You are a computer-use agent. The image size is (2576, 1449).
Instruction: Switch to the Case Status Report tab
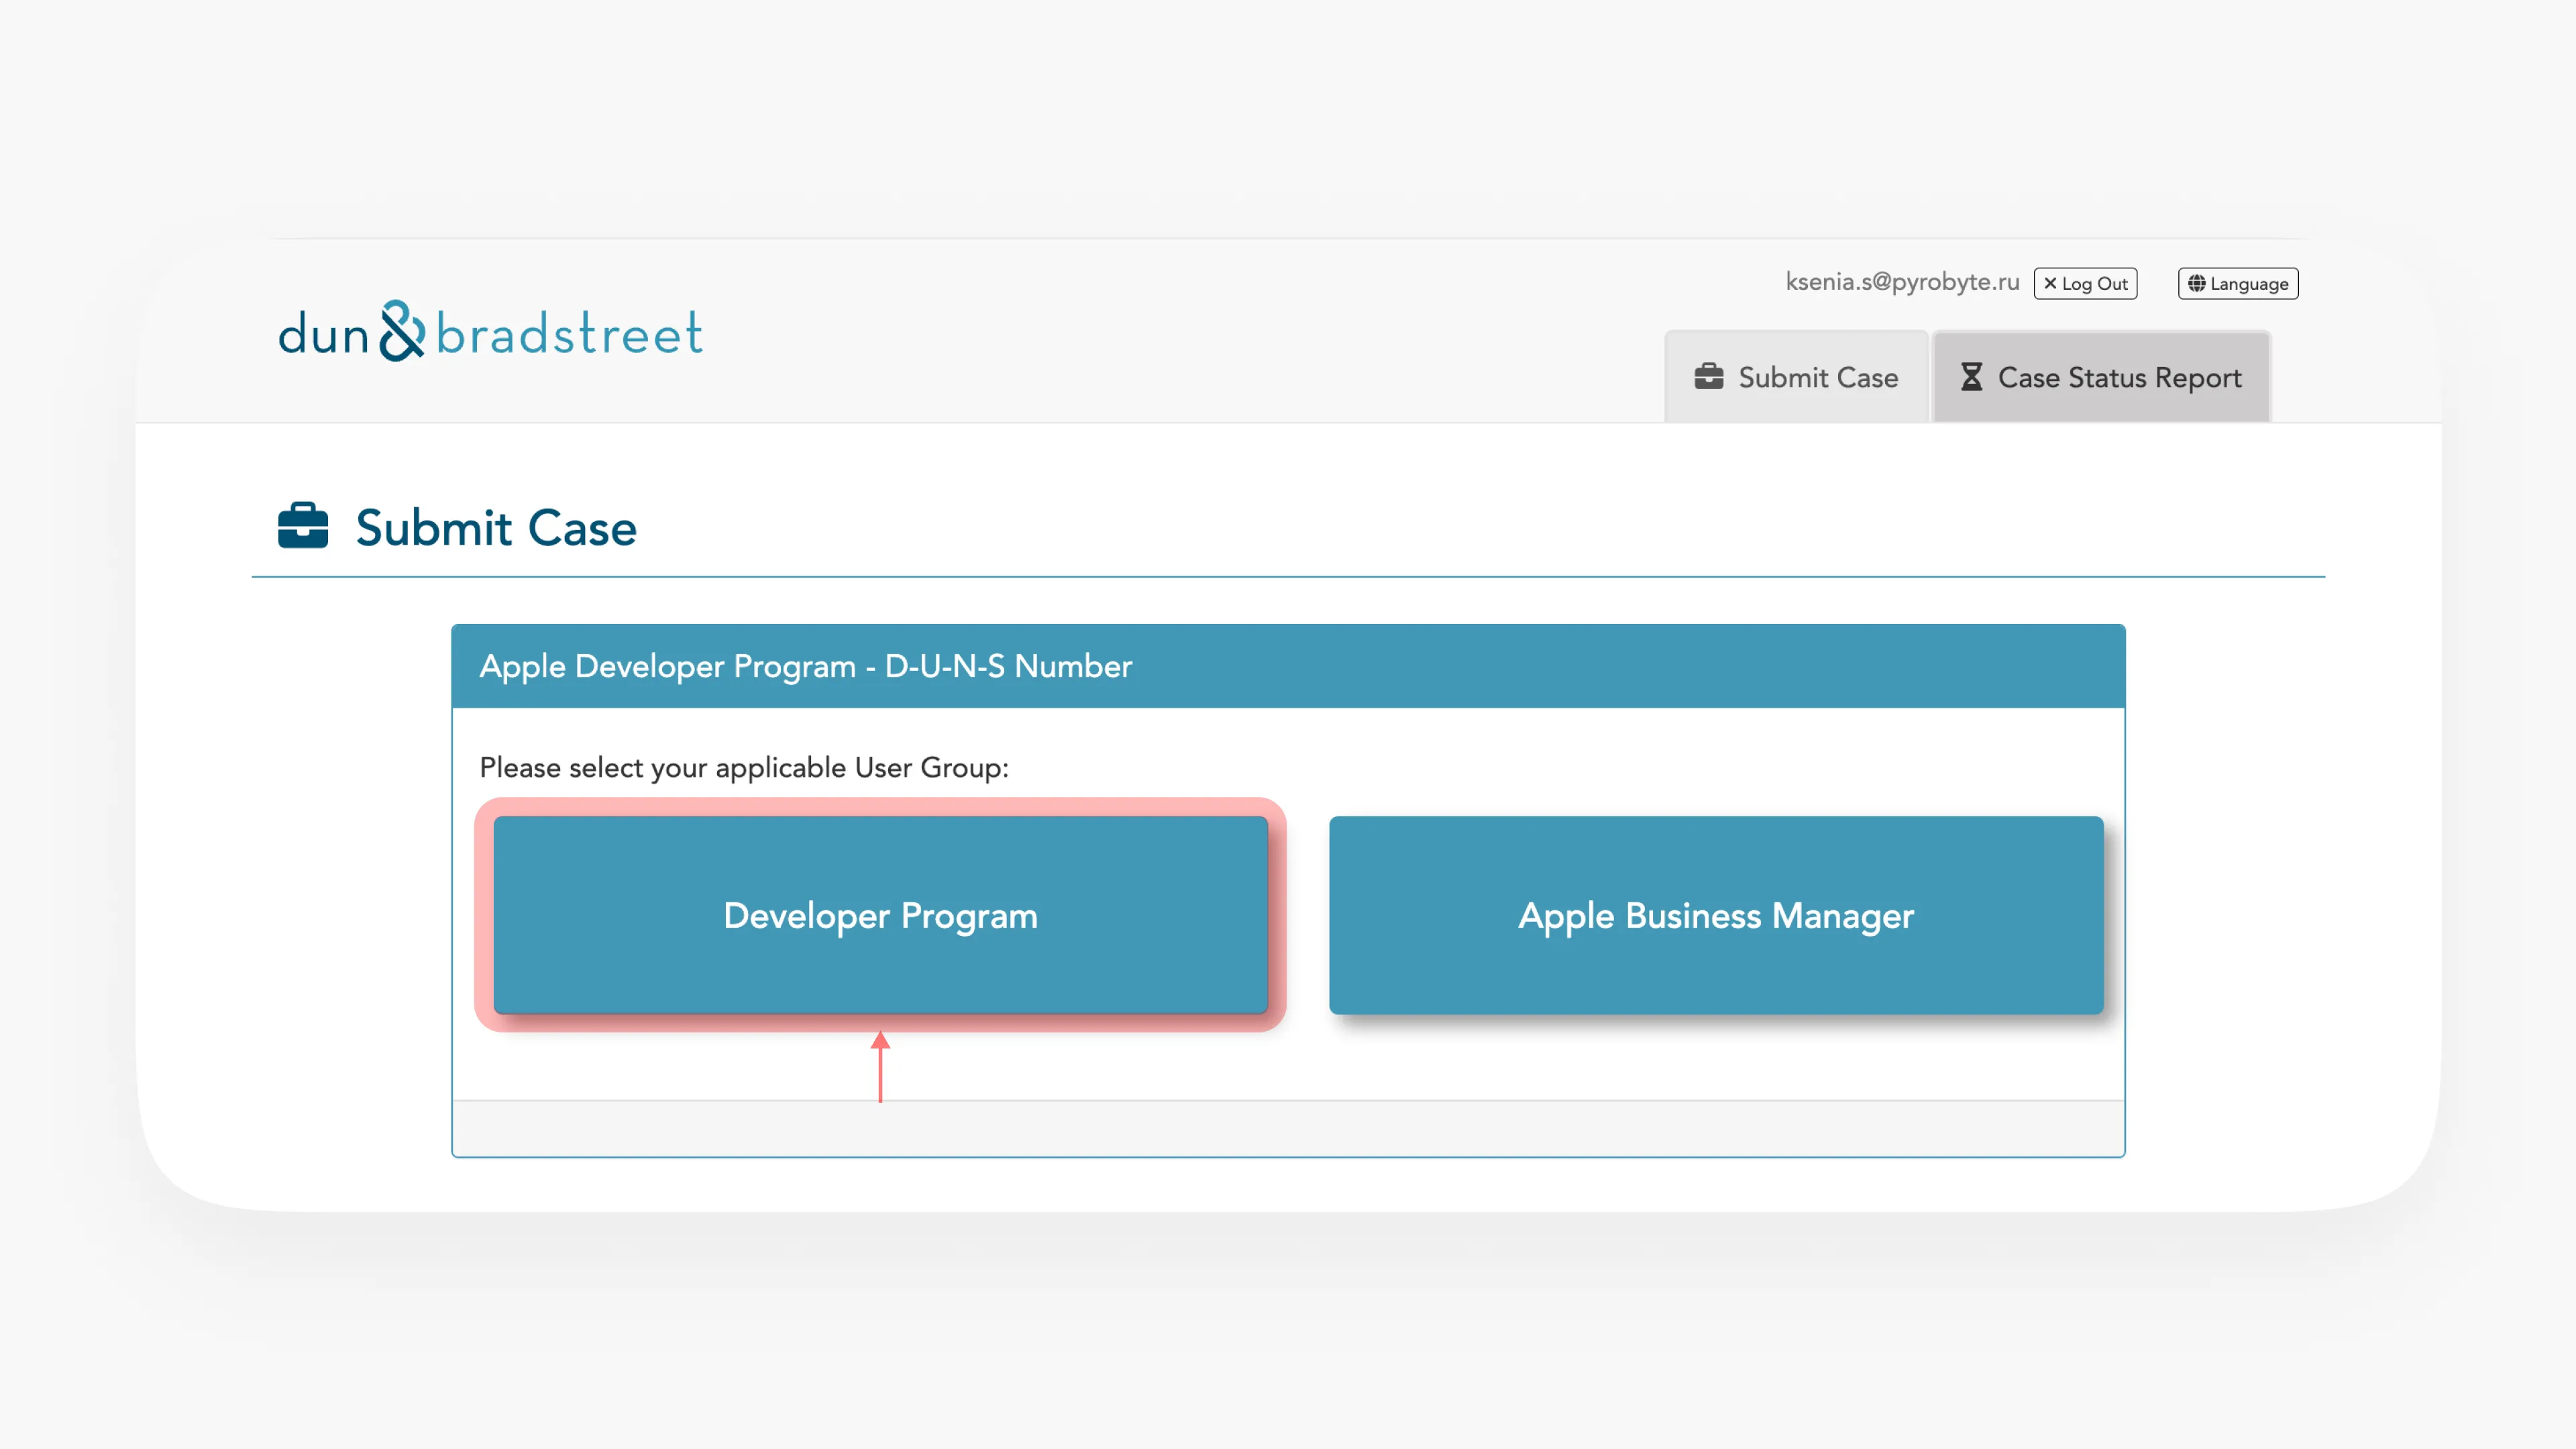click(2101, 377)
